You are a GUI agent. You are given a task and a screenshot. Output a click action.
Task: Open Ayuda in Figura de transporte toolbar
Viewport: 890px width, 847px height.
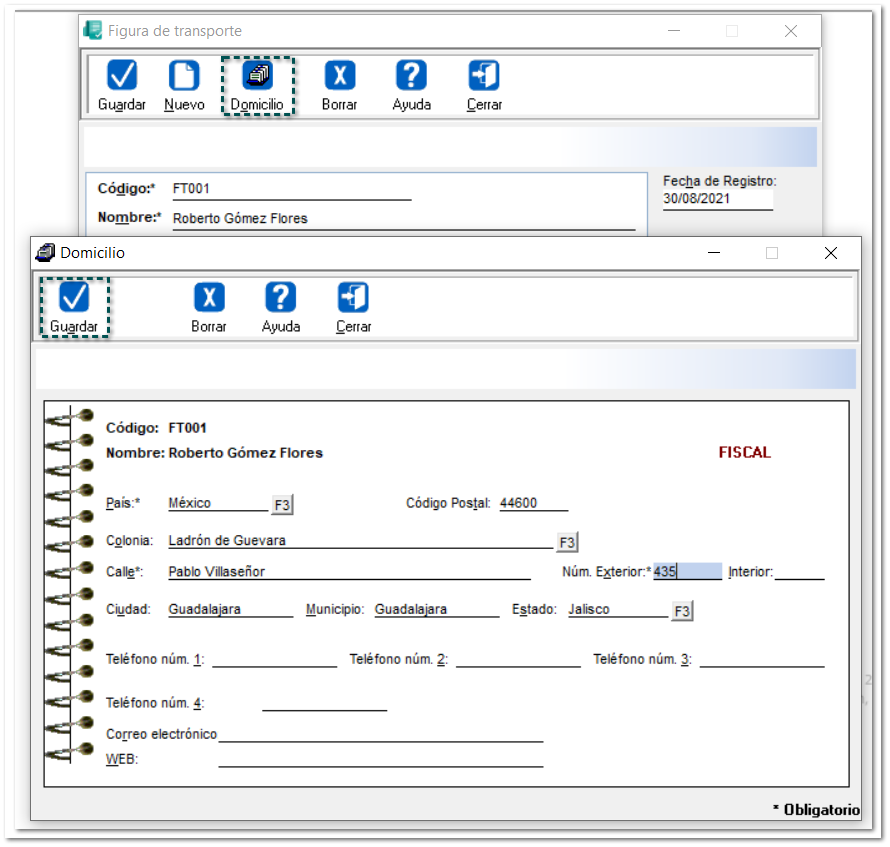(412, 86)
